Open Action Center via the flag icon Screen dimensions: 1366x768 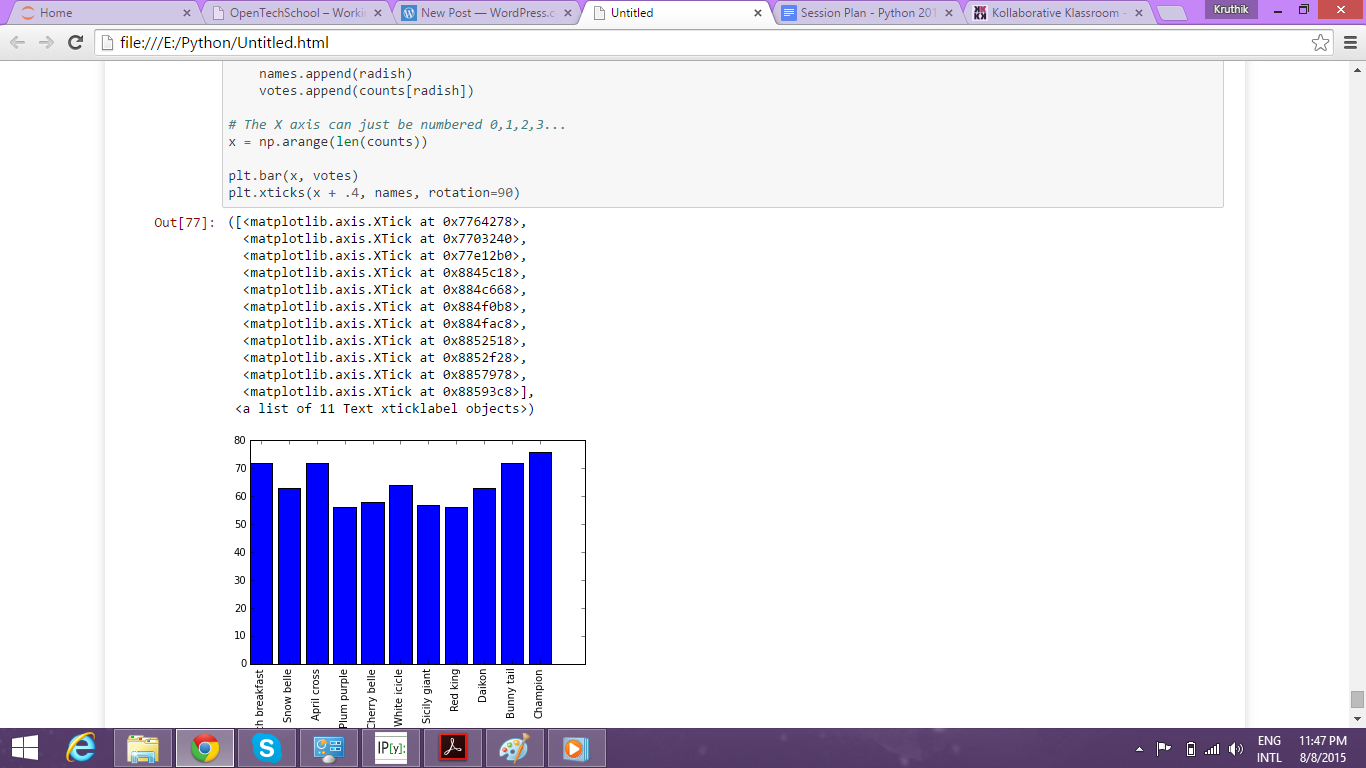(1163, 747)
